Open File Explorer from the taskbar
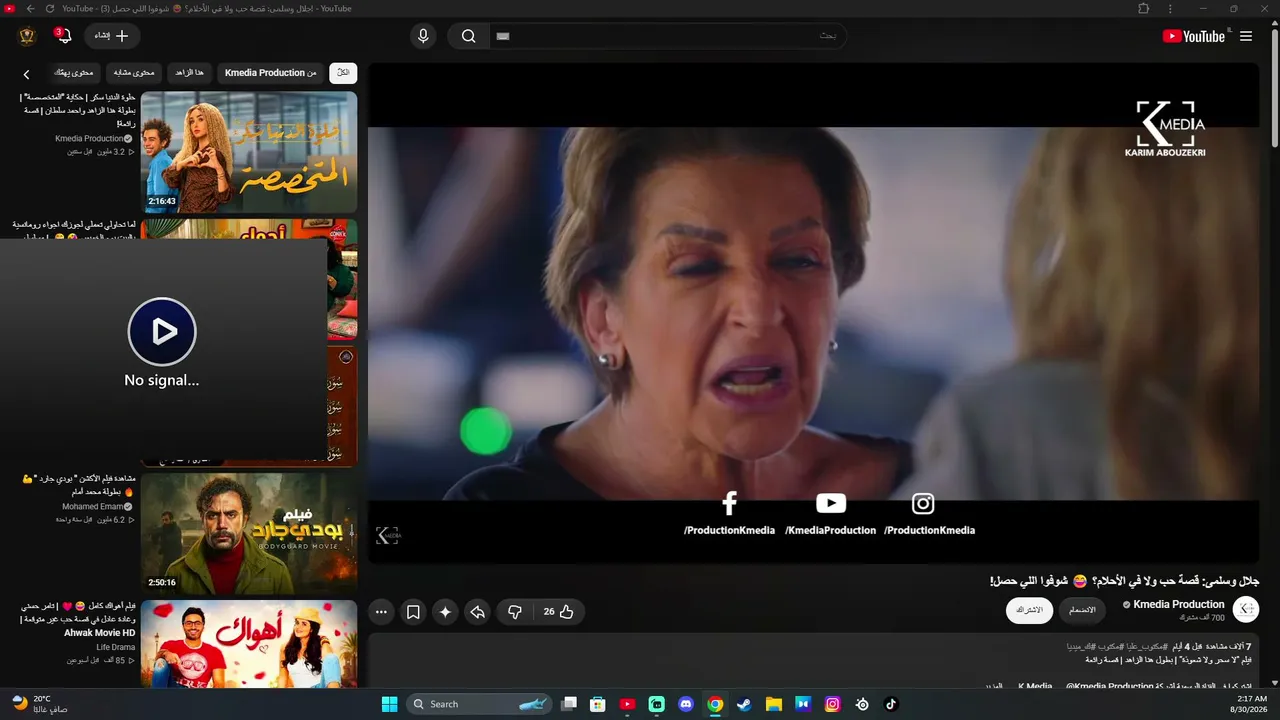Image resolution: width=1280 pixels, height=720 pixels. (x=773, y=704)
